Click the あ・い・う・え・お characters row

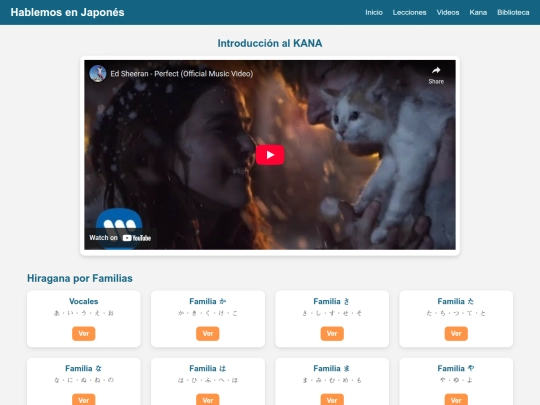coord(84,313)
